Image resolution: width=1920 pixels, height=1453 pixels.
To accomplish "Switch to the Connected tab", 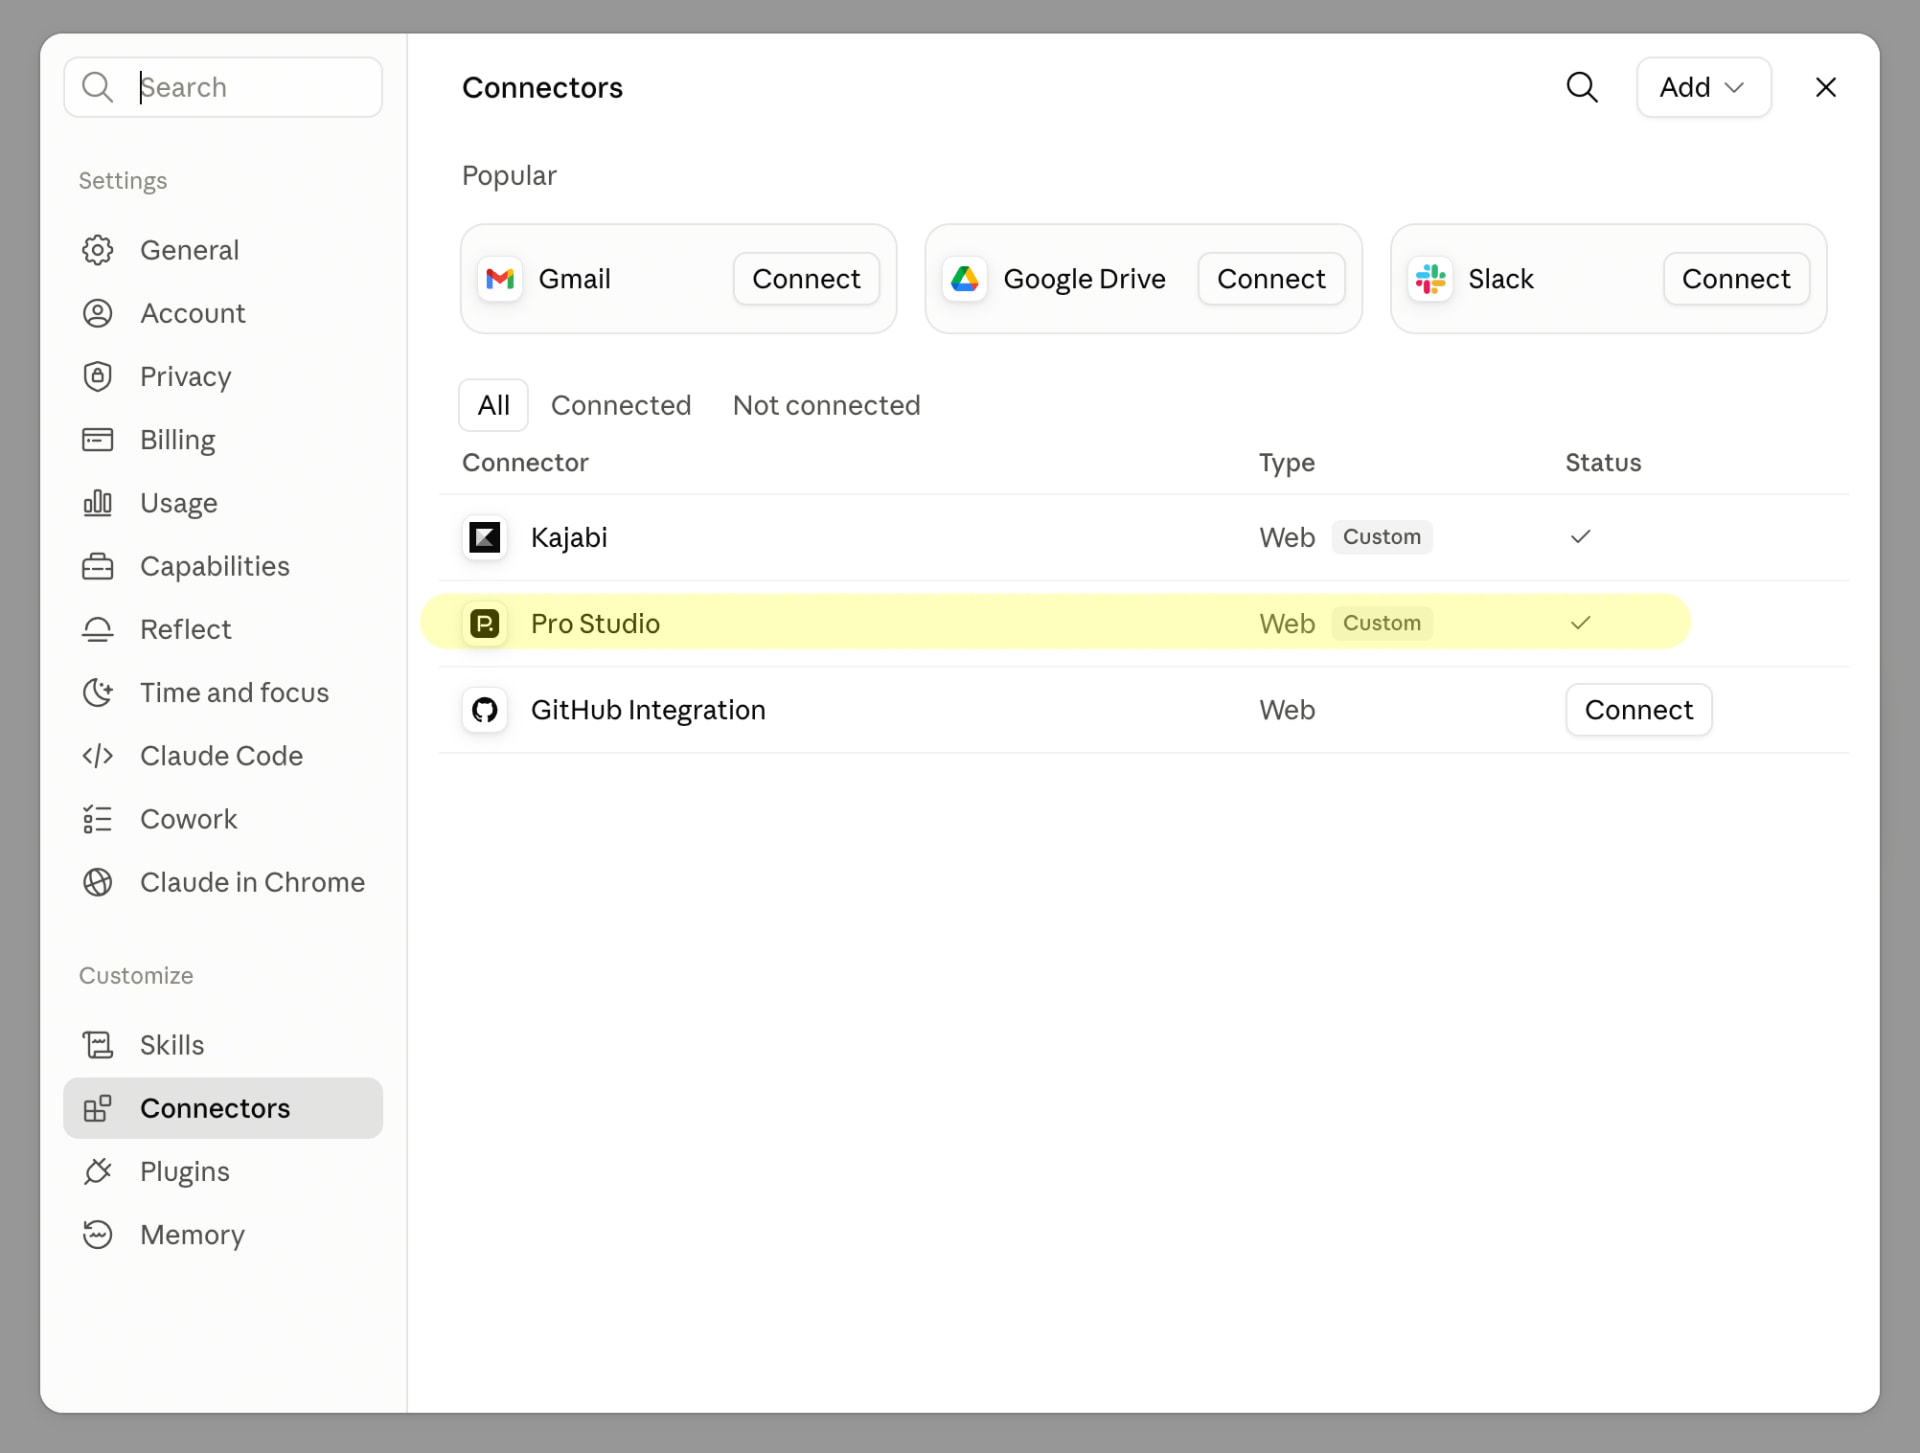I will coord(621,405).
